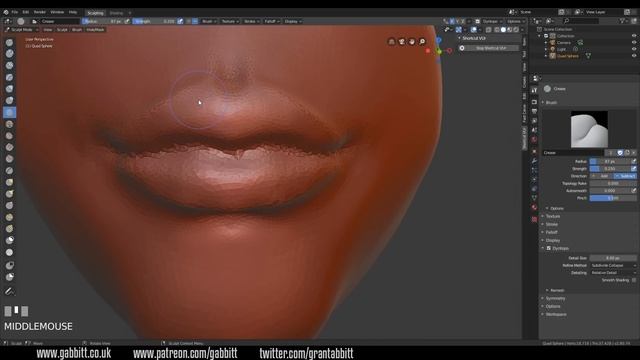Open the Active Tool properties tab
This screenshot has height=360, width=640.
[534, 90]
